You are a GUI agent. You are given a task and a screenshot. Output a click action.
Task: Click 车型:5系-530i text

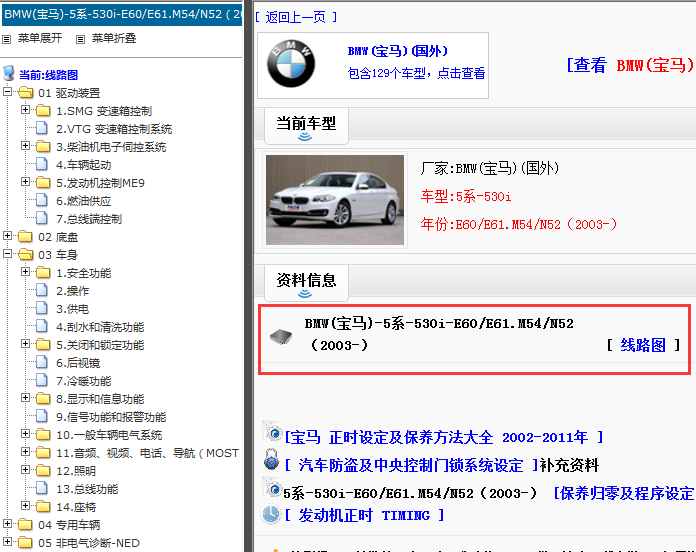point(466,196)
